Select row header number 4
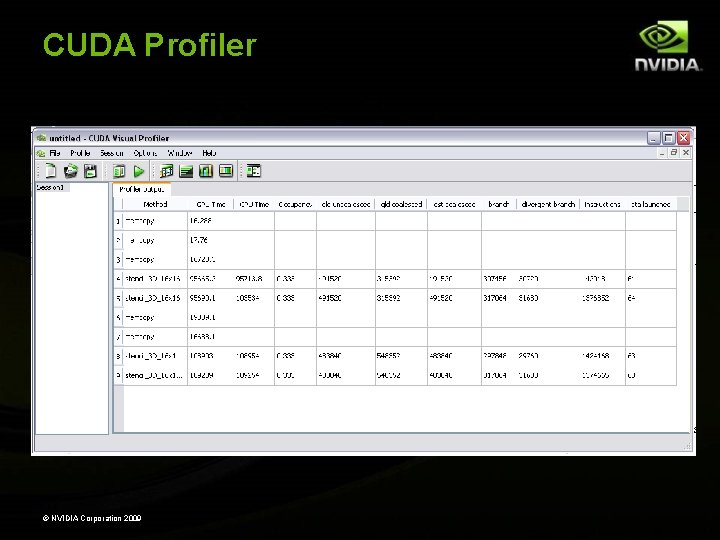The height and width of the screenshot is (540, 720). [118, 279]
